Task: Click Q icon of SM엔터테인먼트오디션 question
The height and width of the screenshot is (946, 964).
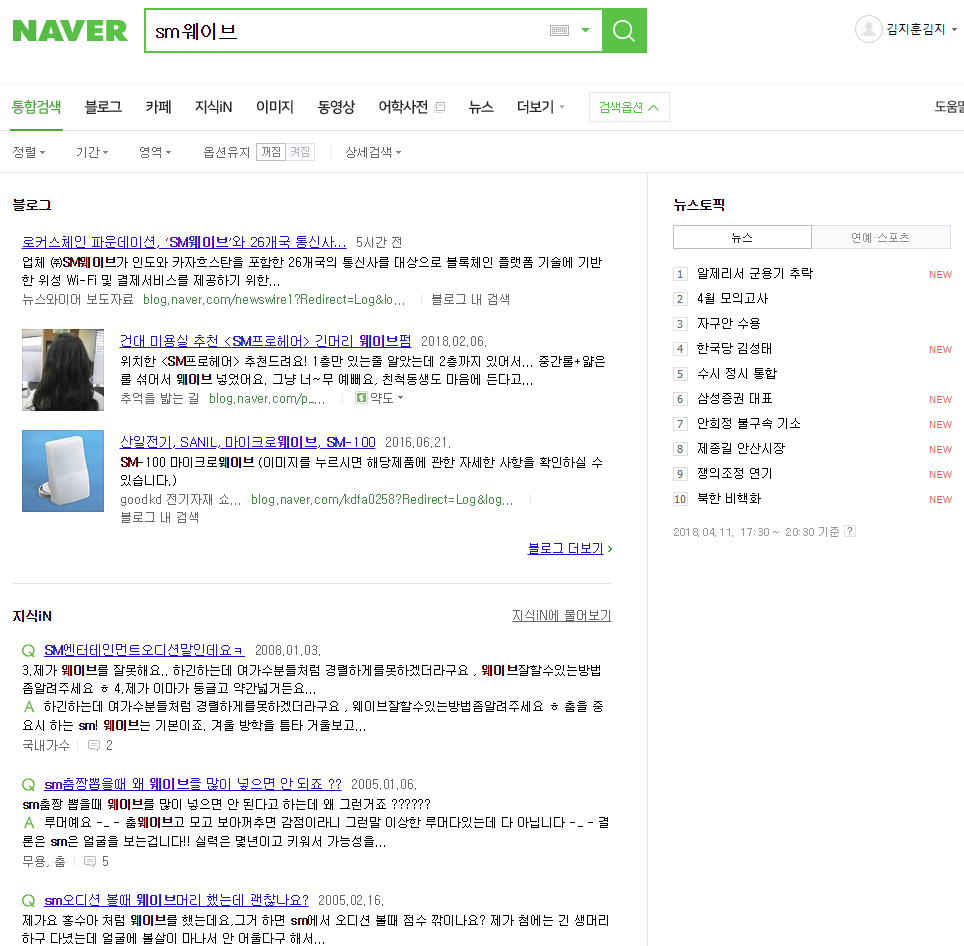Action: [29, 650]
